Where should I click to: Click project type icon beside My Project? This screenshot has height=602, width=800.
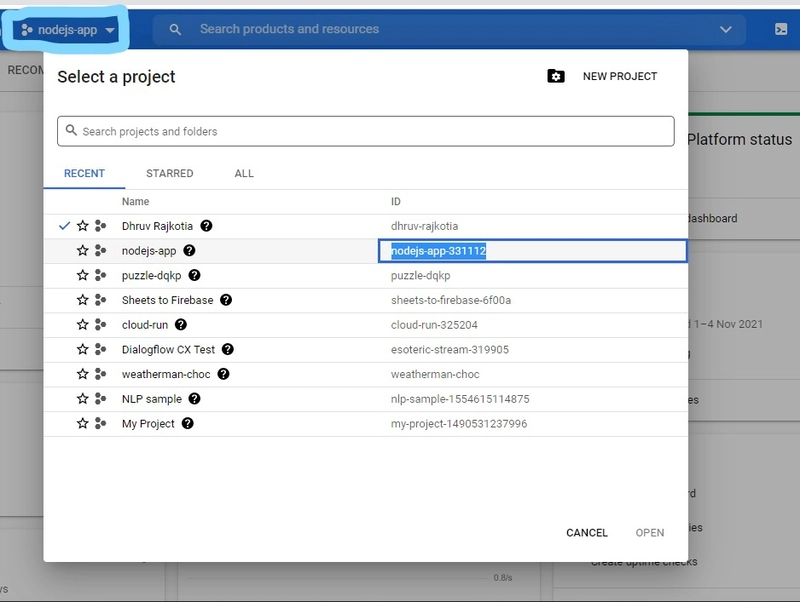point(101,423)
